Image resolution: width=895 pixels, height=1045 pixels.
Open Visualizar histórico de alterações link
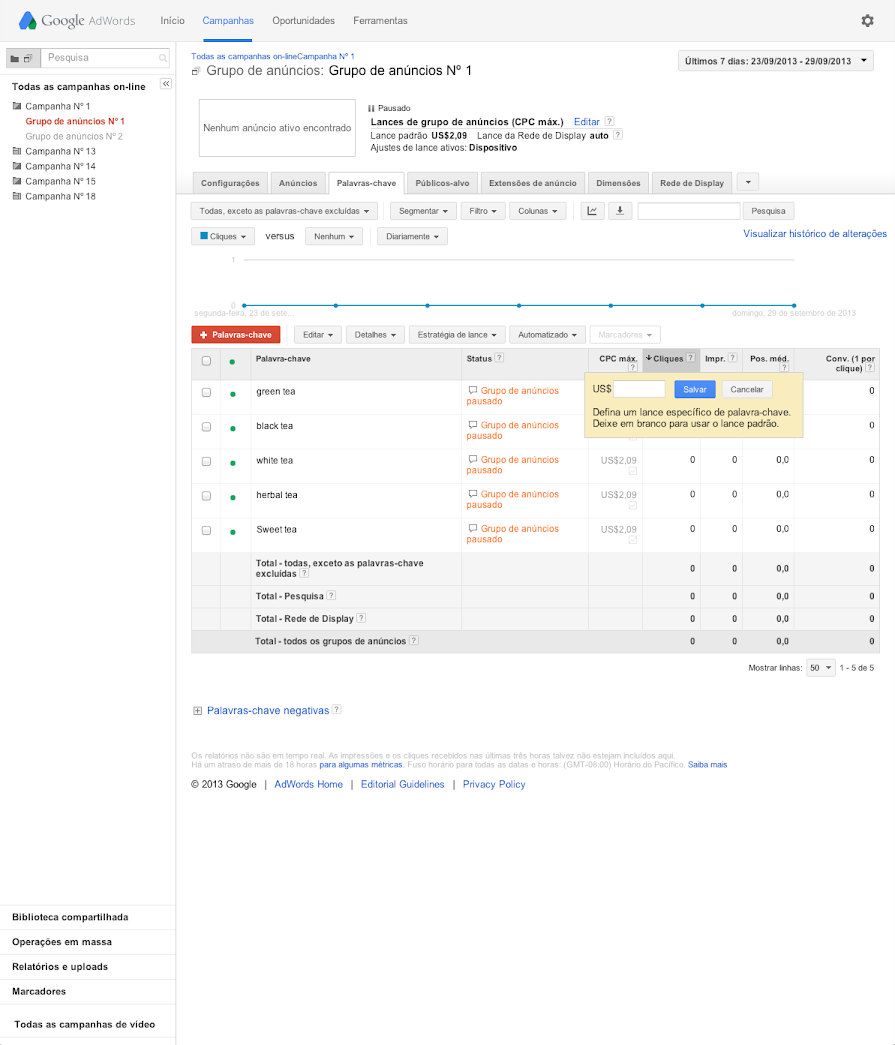pos(815,234)
